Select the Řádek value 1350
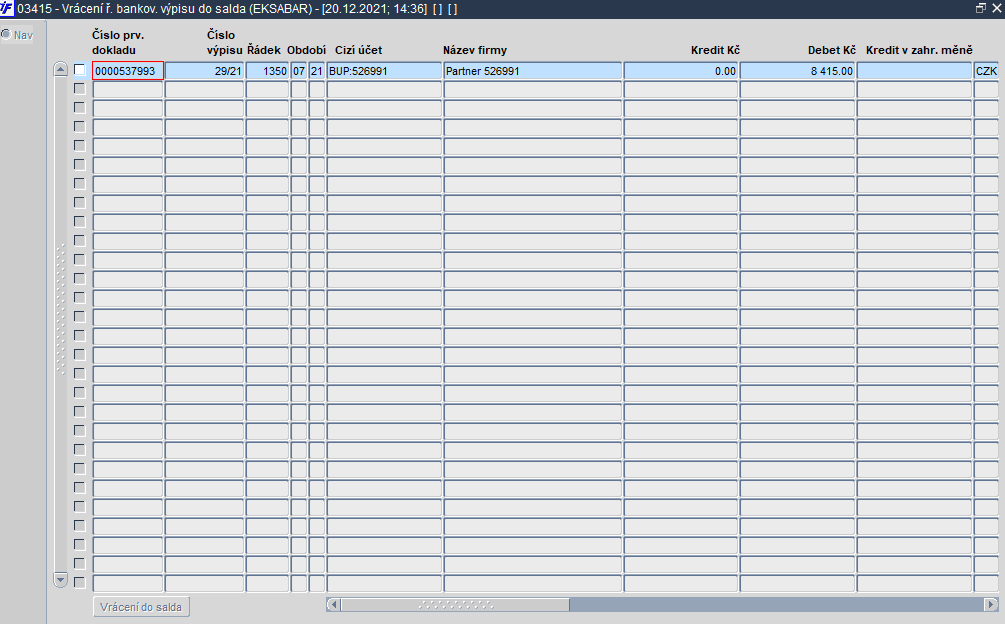This screenshot has height=624, width=1005. click(267, 71)
